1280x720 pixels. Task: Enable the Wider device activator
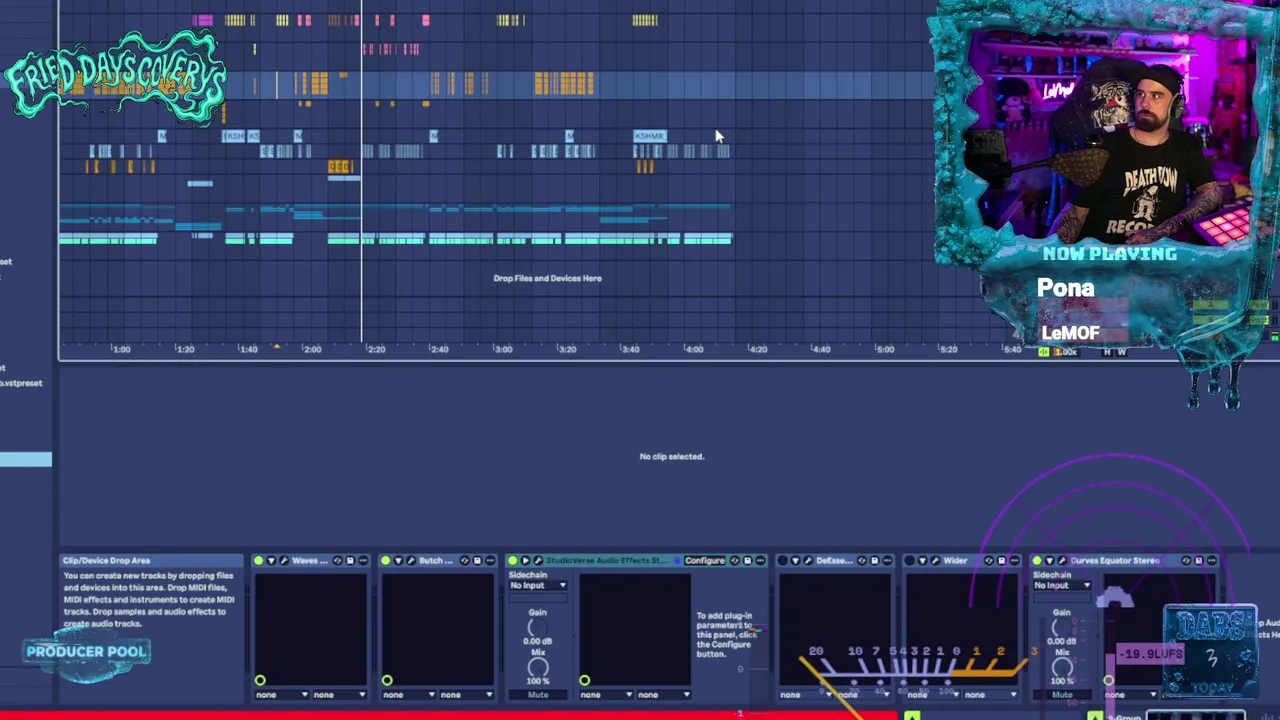[910, 560]
